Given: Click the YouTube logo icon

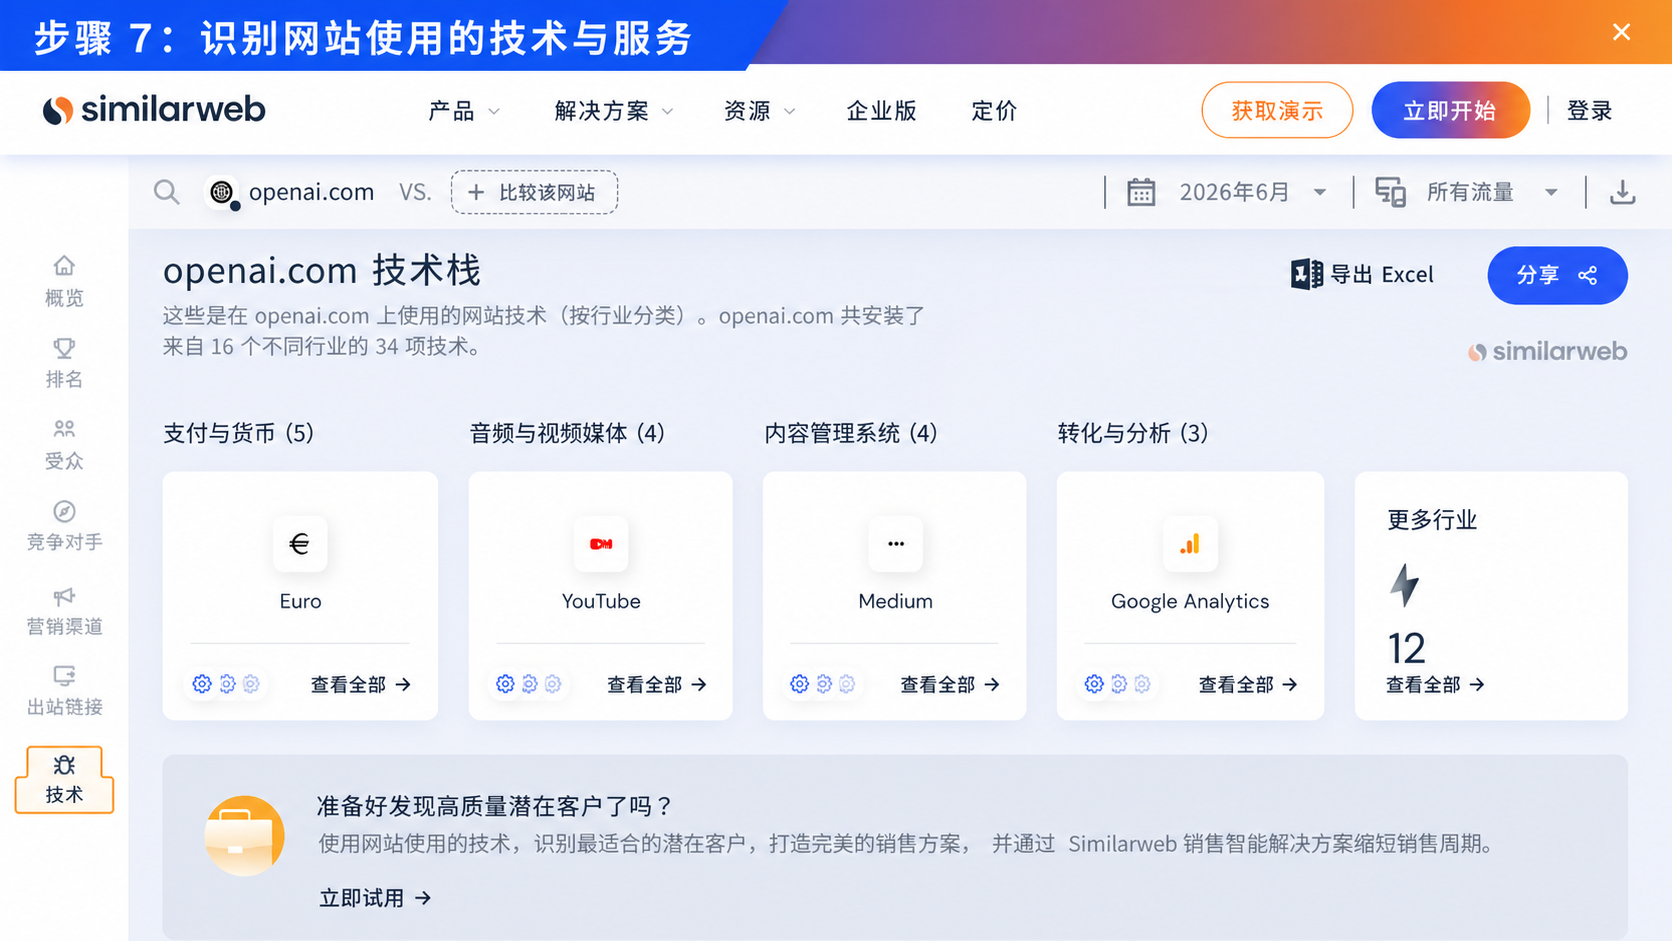Looking at the screenshot, I should (x=601, y=544).
